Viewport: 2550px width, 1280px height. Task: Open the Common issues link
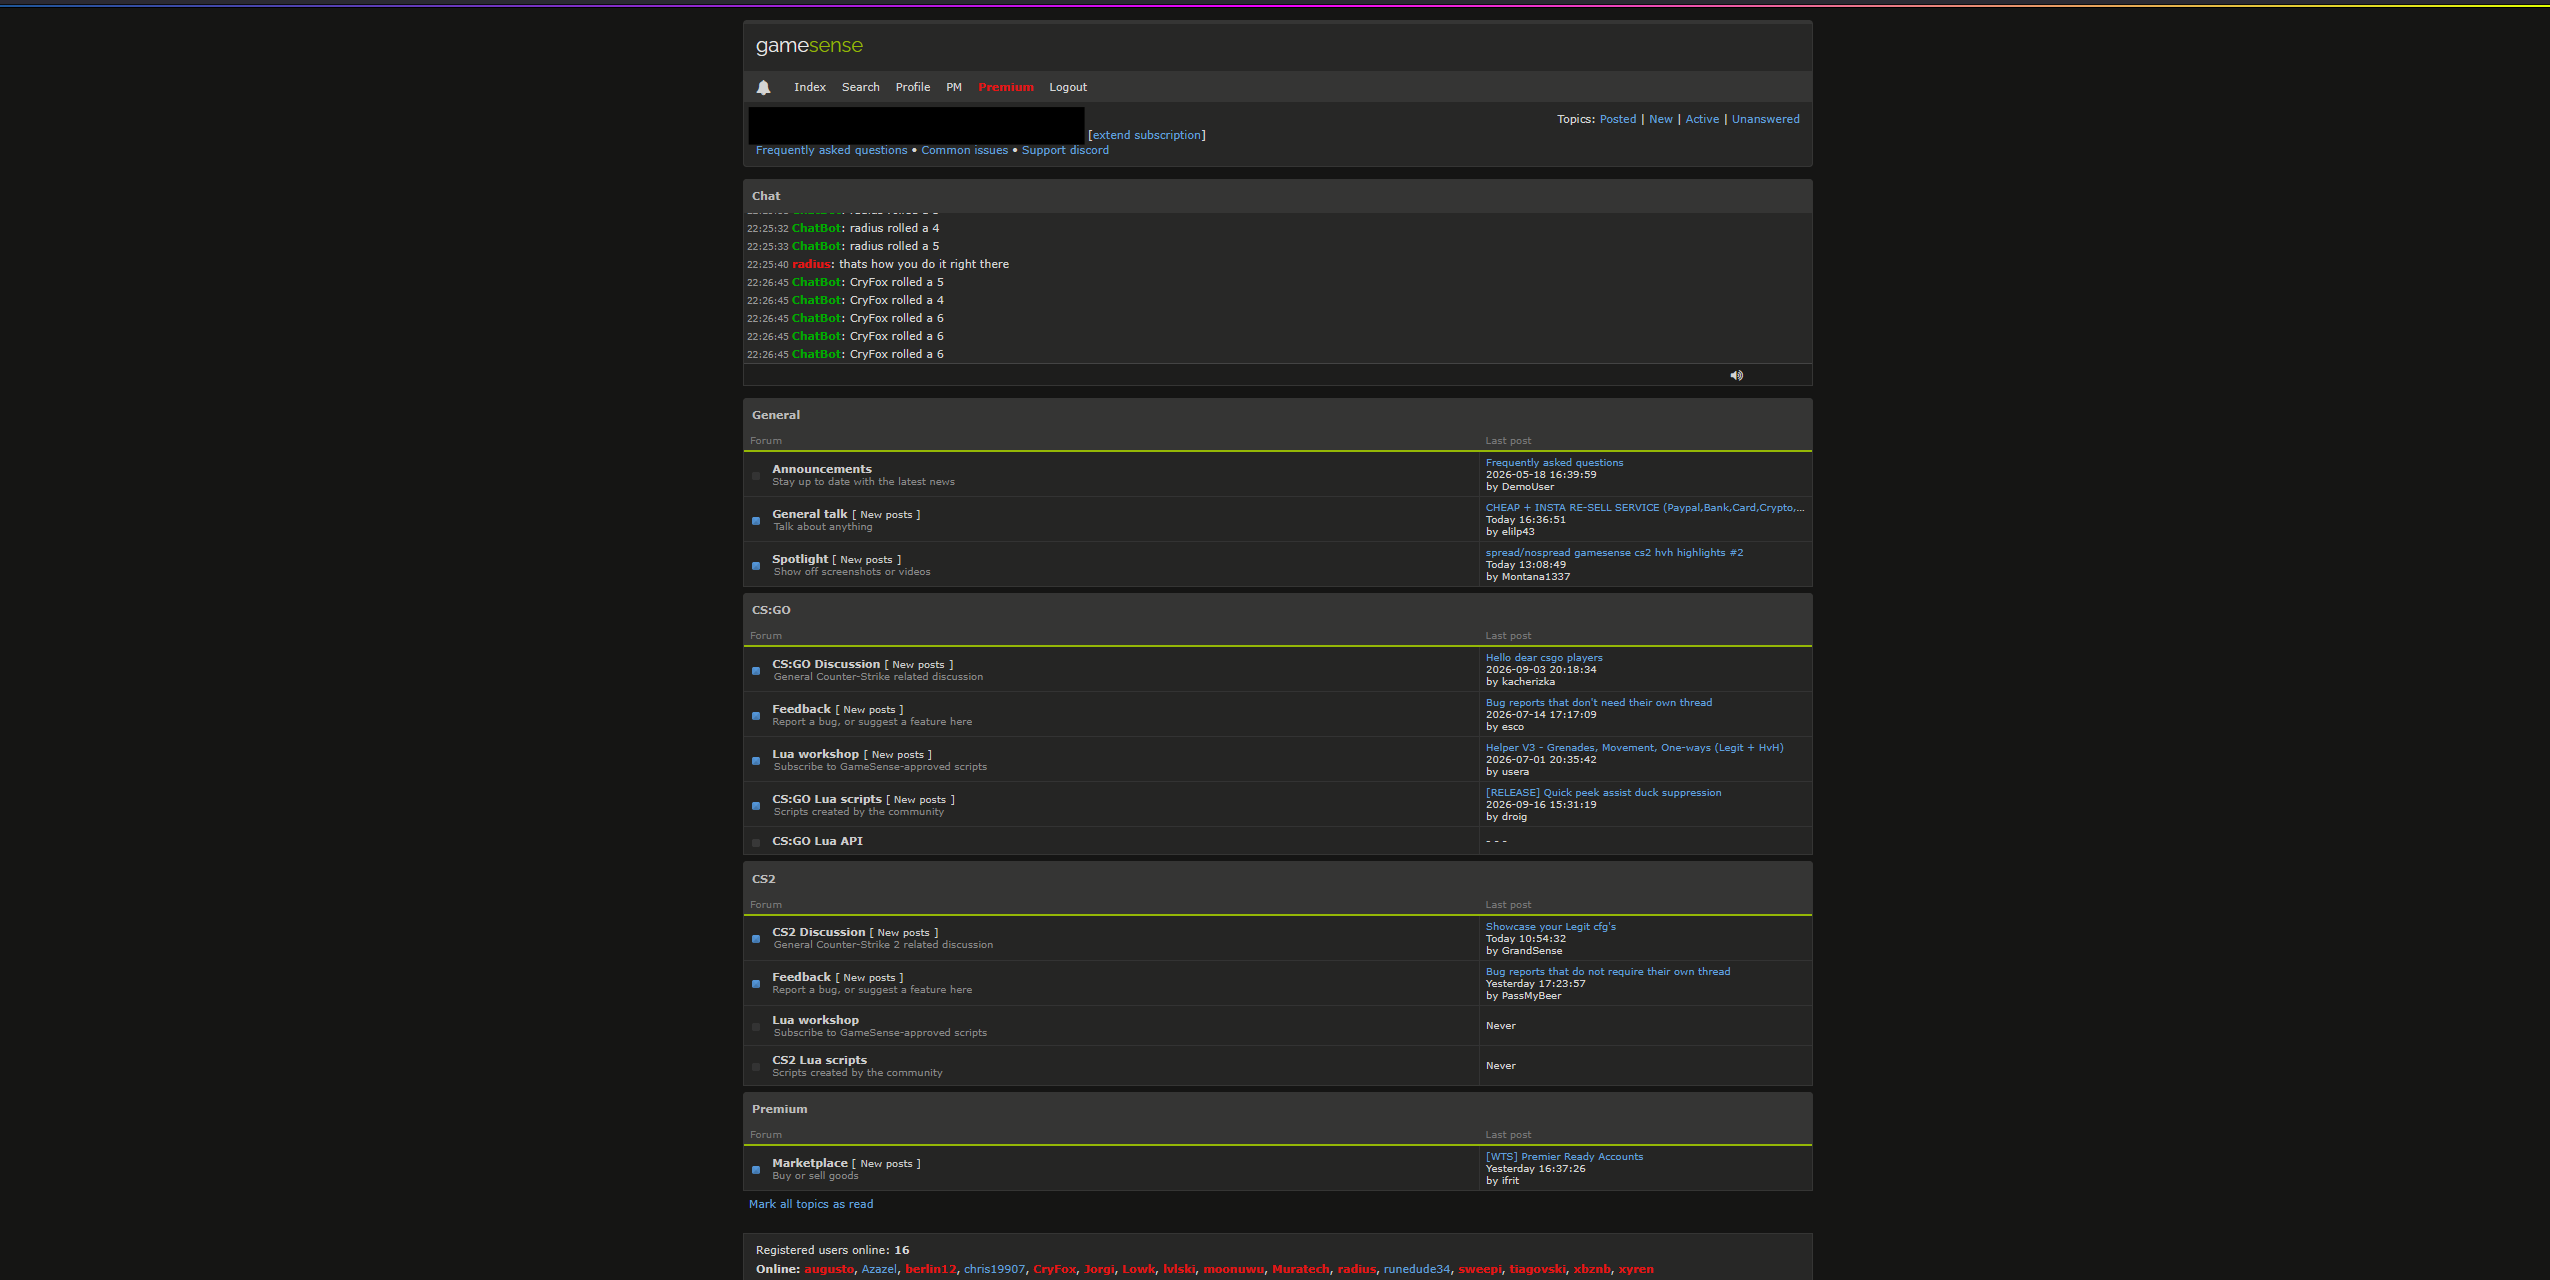click(x=965, y=150)
